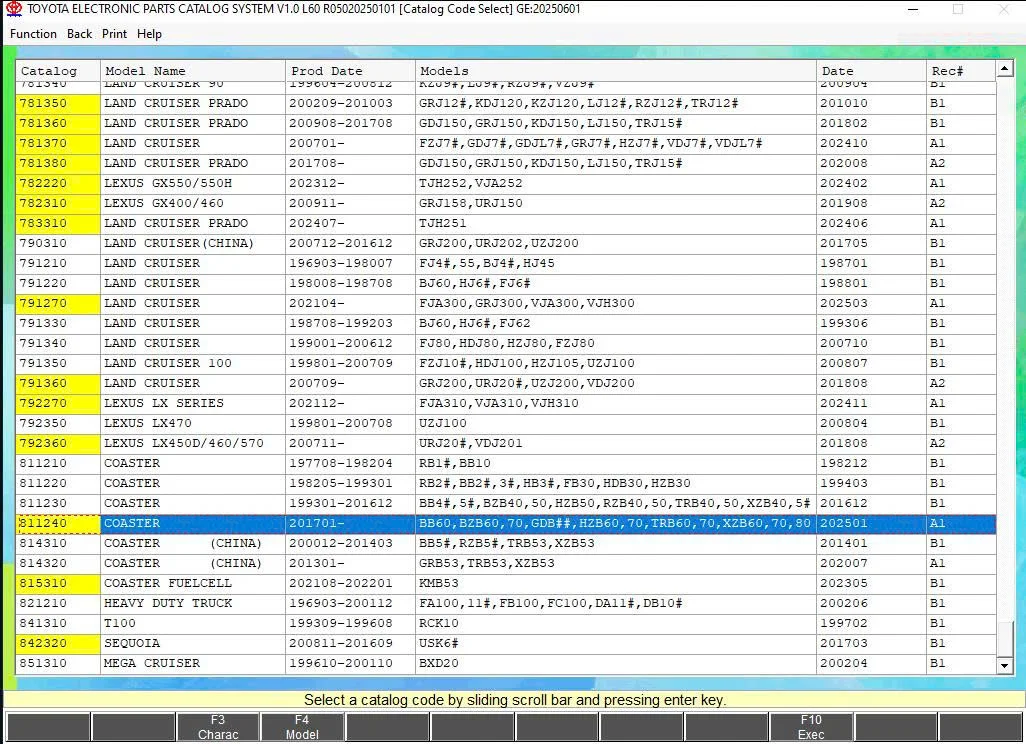Click the Back menu item
Image resolution: width=1026 pixels, height=744 pixels.
(x=79, y=34)
